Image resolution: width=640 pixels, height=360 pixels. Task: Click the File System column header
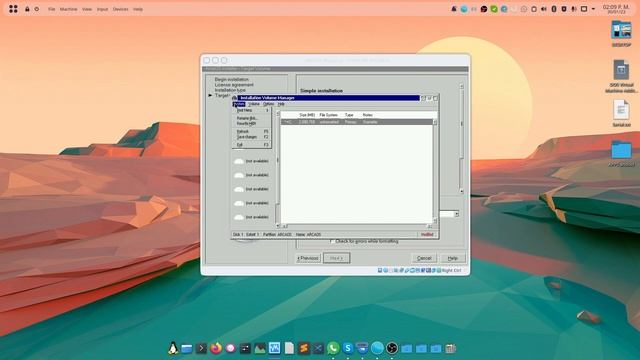(329, 115)
